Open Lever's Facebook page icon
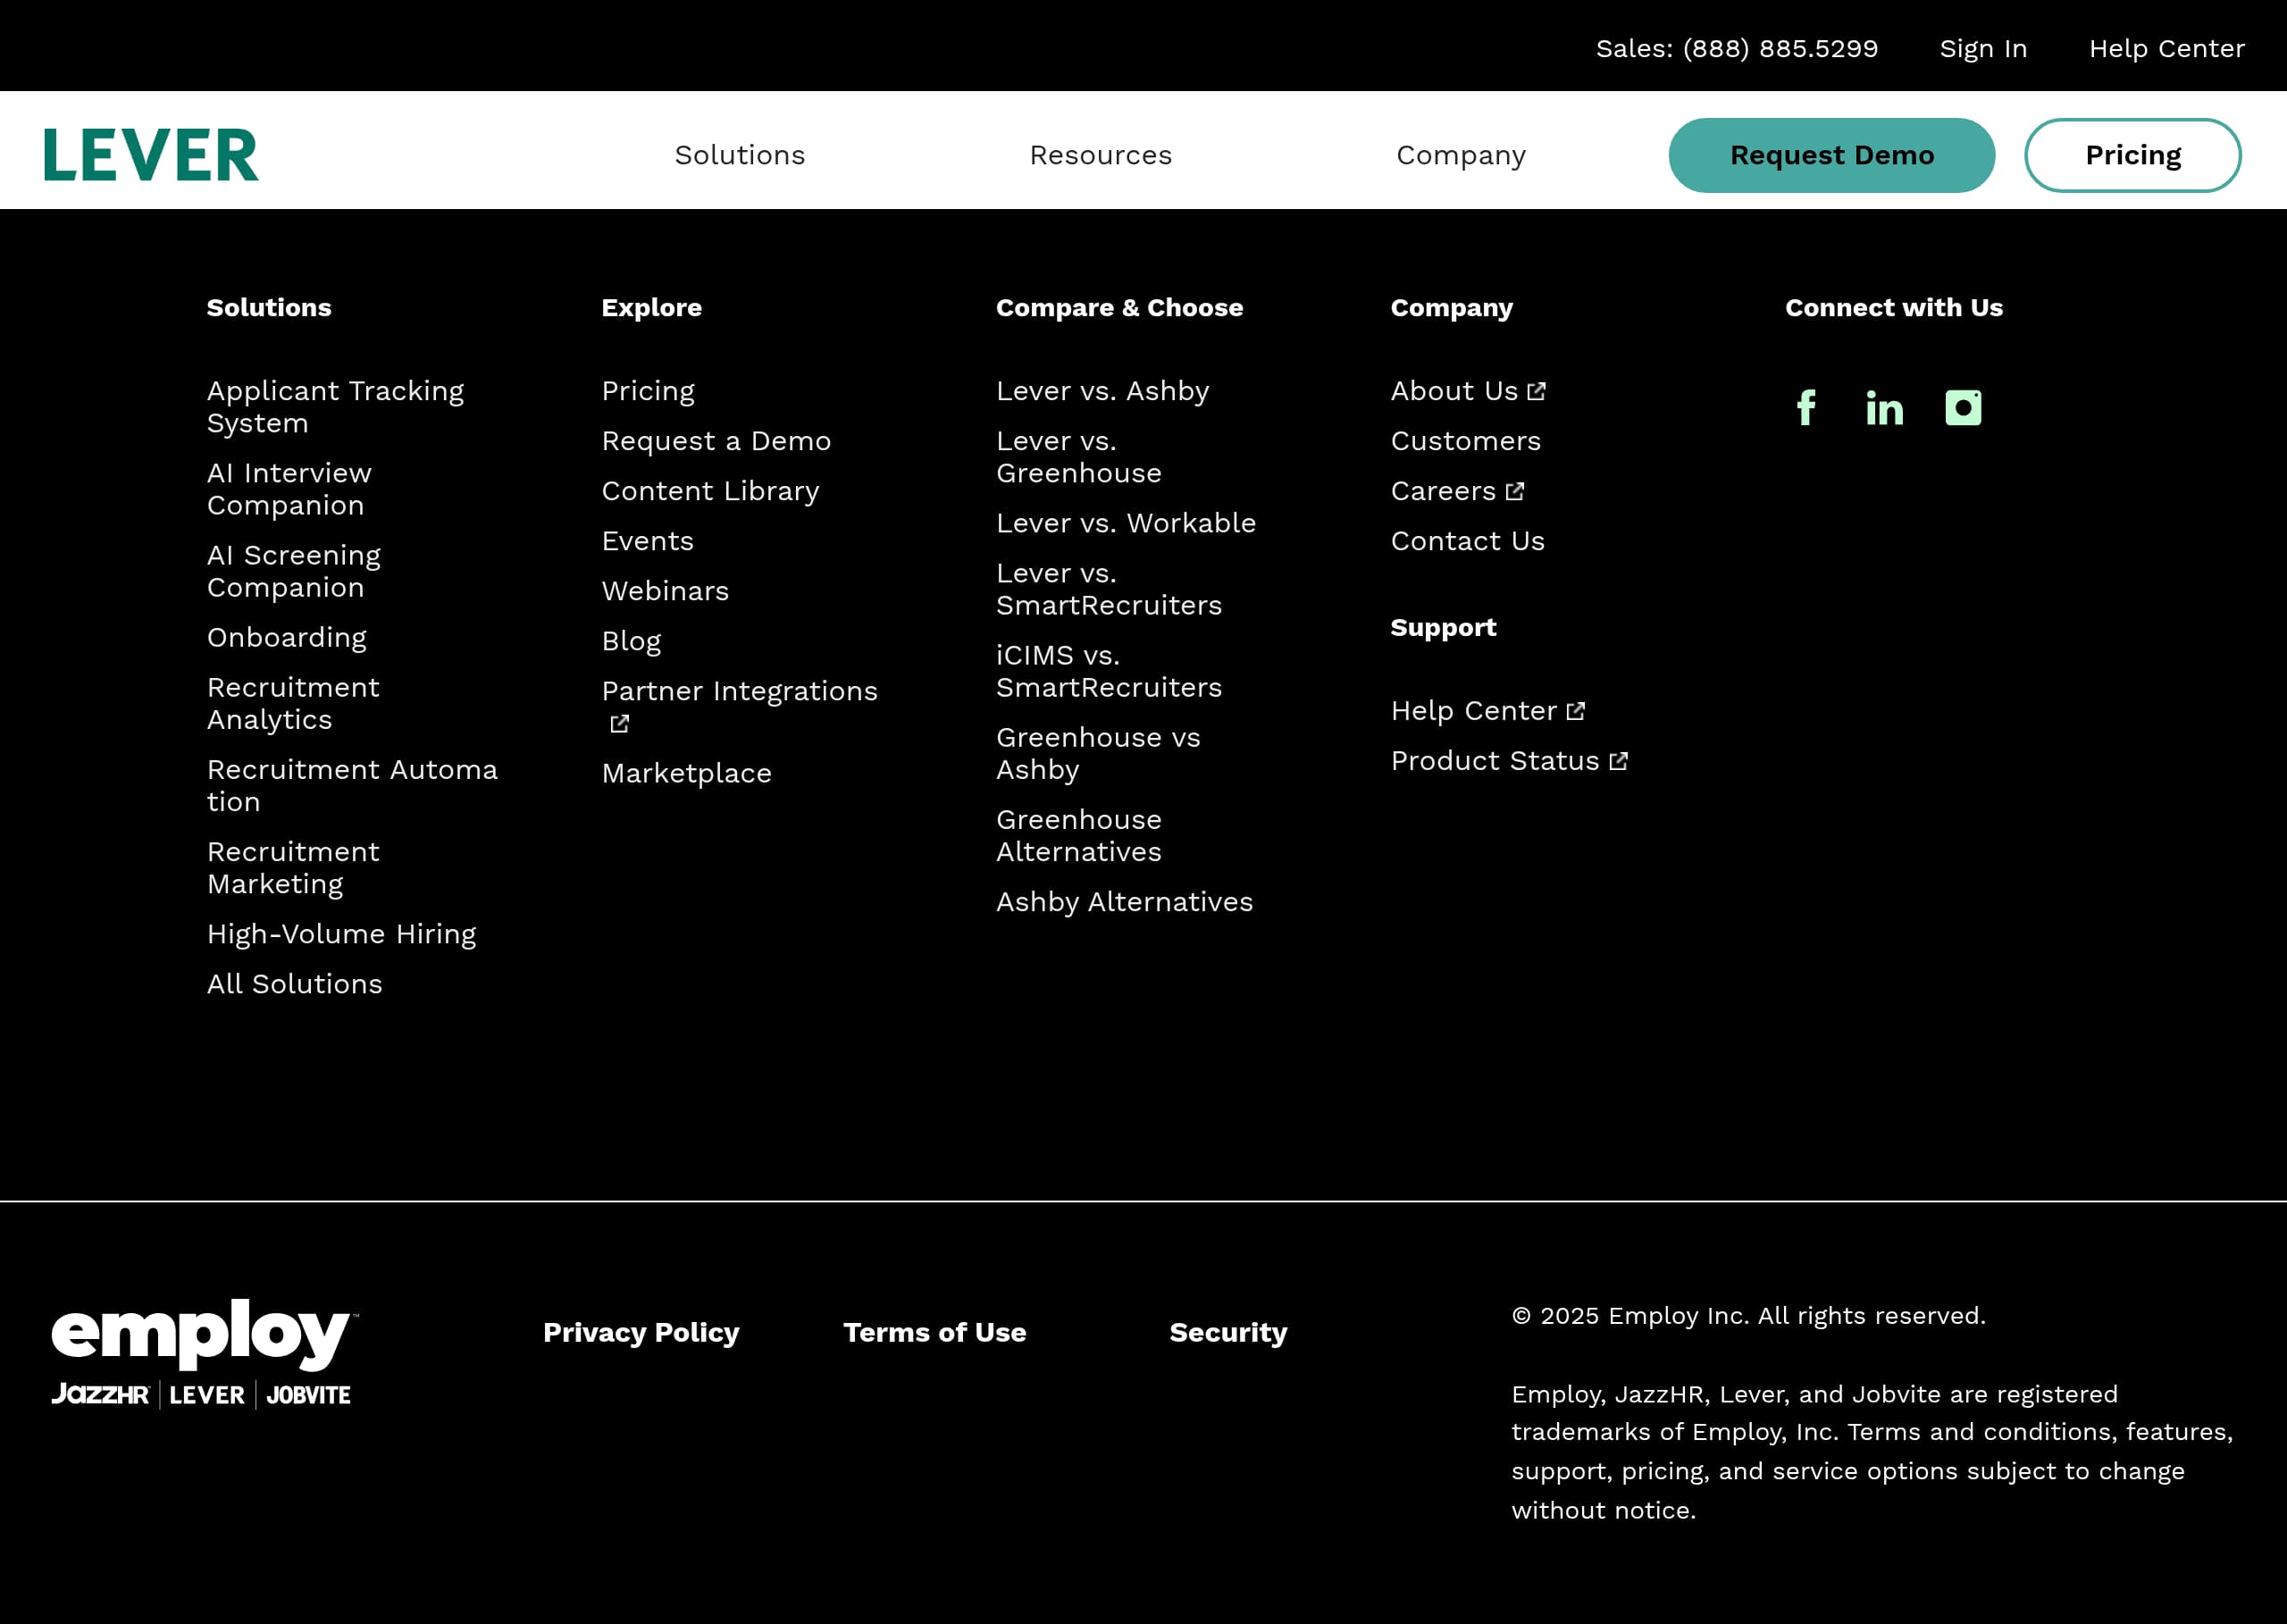 tap(1808, 408)
